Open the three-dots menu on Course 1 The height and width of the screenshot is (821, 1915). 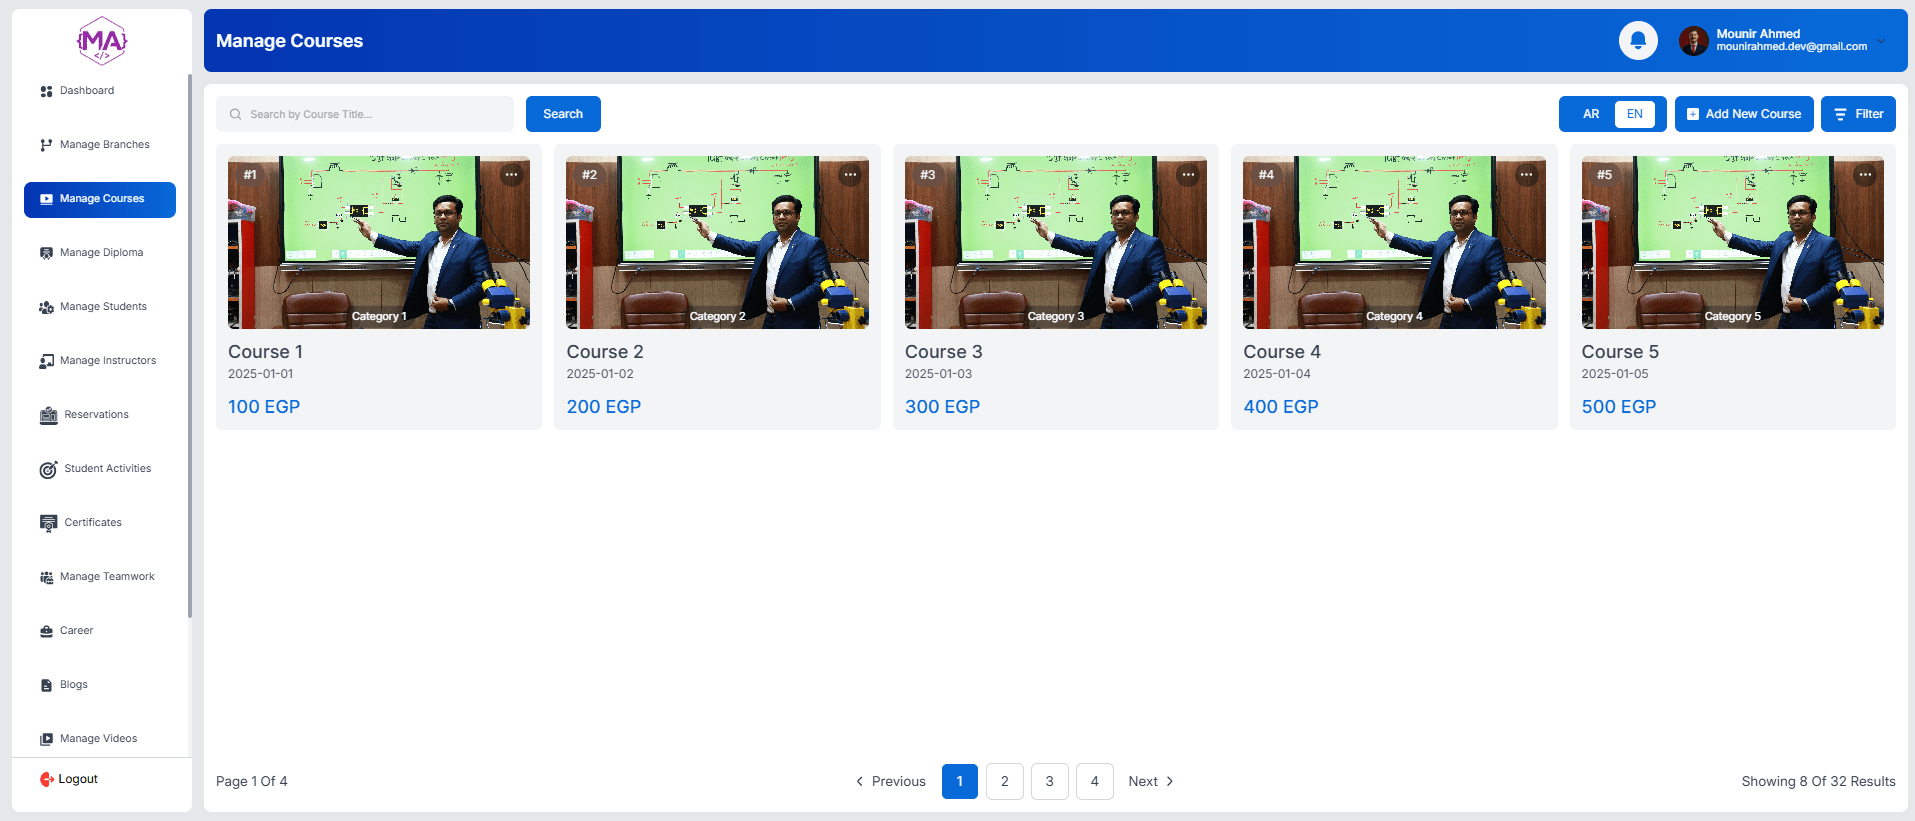pos(511,174)
